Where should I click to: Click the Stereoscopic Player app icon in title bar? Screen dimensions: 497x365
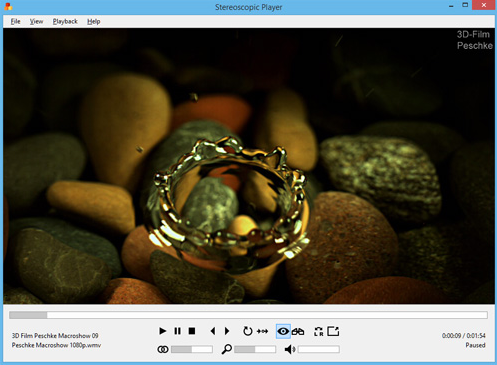[8, 6]
